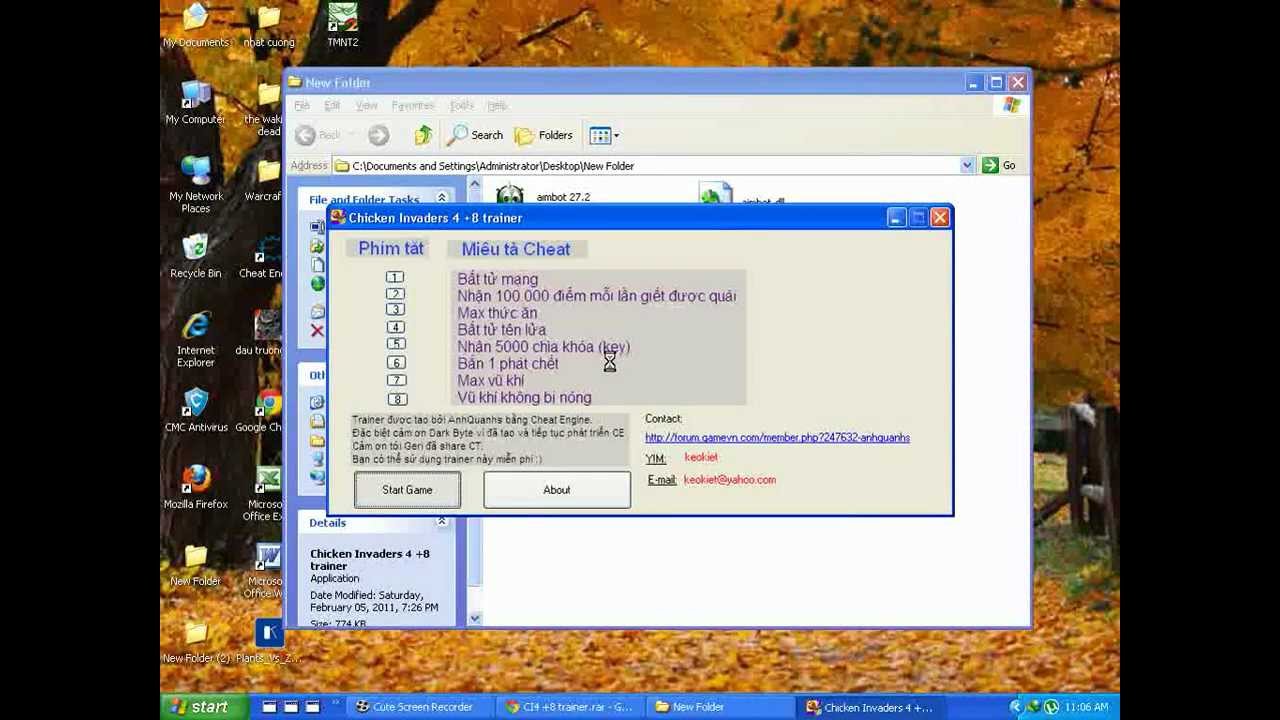Toggle the Folders pane in Explorer toolbar
This screenshot has height=720, width=1280.
(x=543, y=135)
